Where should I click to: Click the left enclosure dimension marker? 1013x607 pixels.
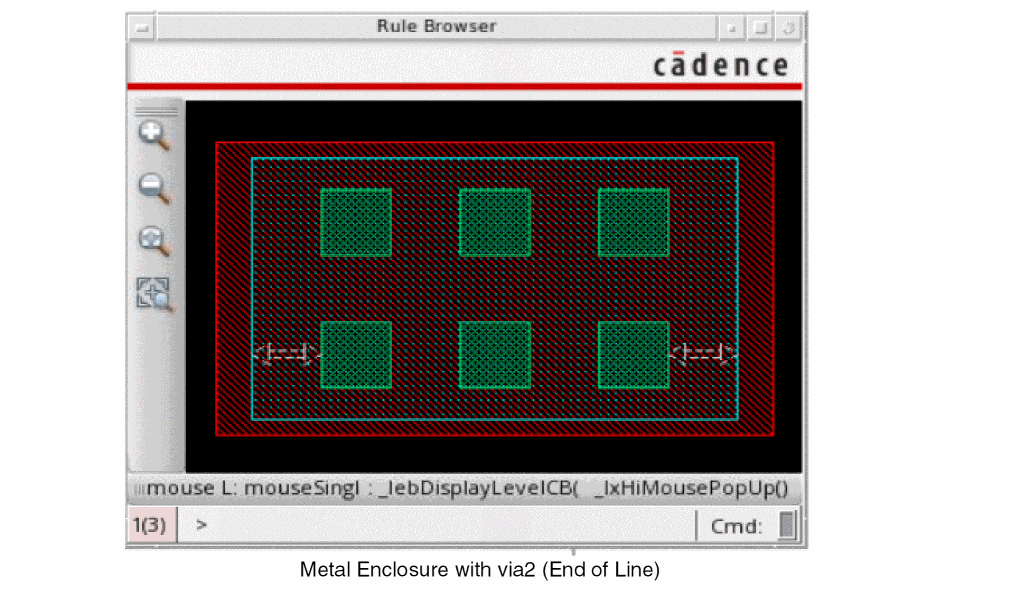(x=286, y=353)
